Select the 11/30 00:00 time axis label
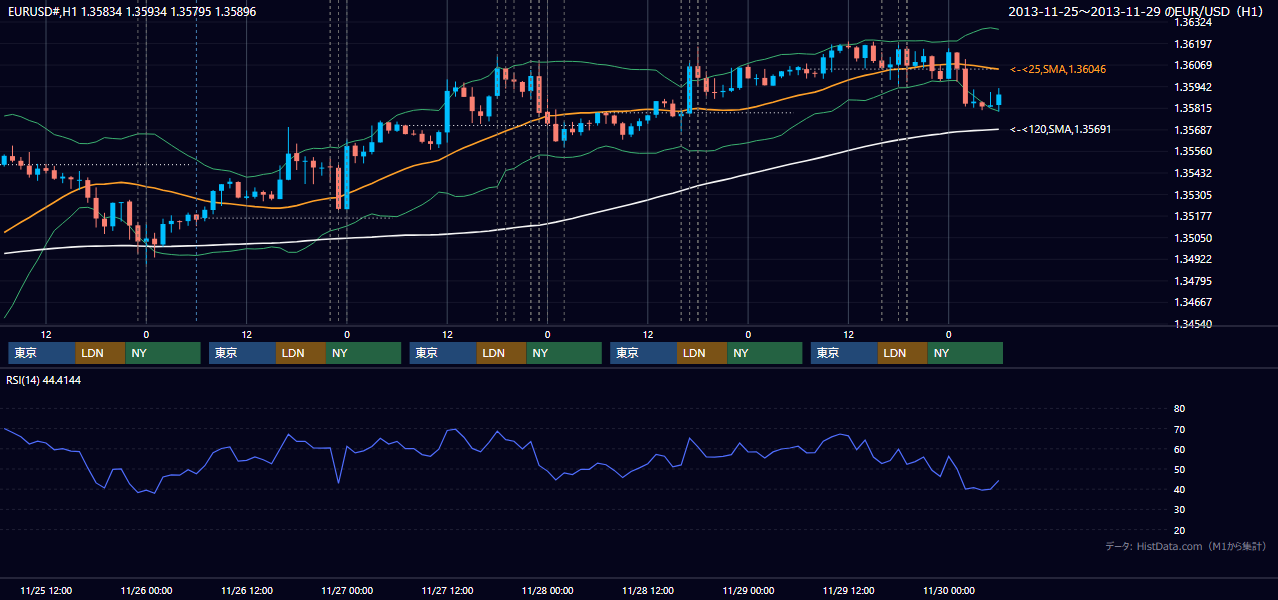 click(x=949, y=590)
